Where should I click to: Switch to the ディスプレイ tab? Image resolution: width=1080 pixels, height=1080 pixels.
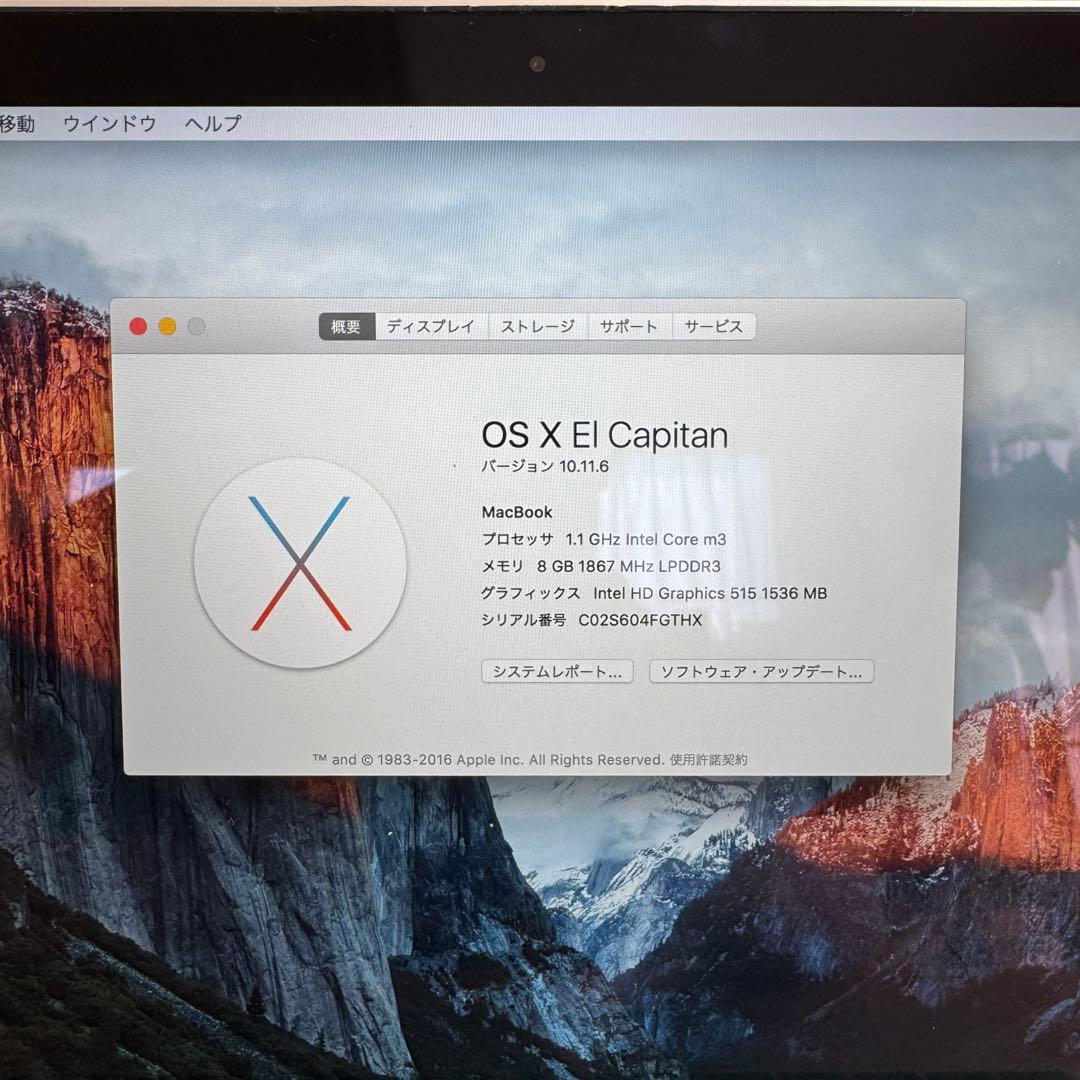430,326
